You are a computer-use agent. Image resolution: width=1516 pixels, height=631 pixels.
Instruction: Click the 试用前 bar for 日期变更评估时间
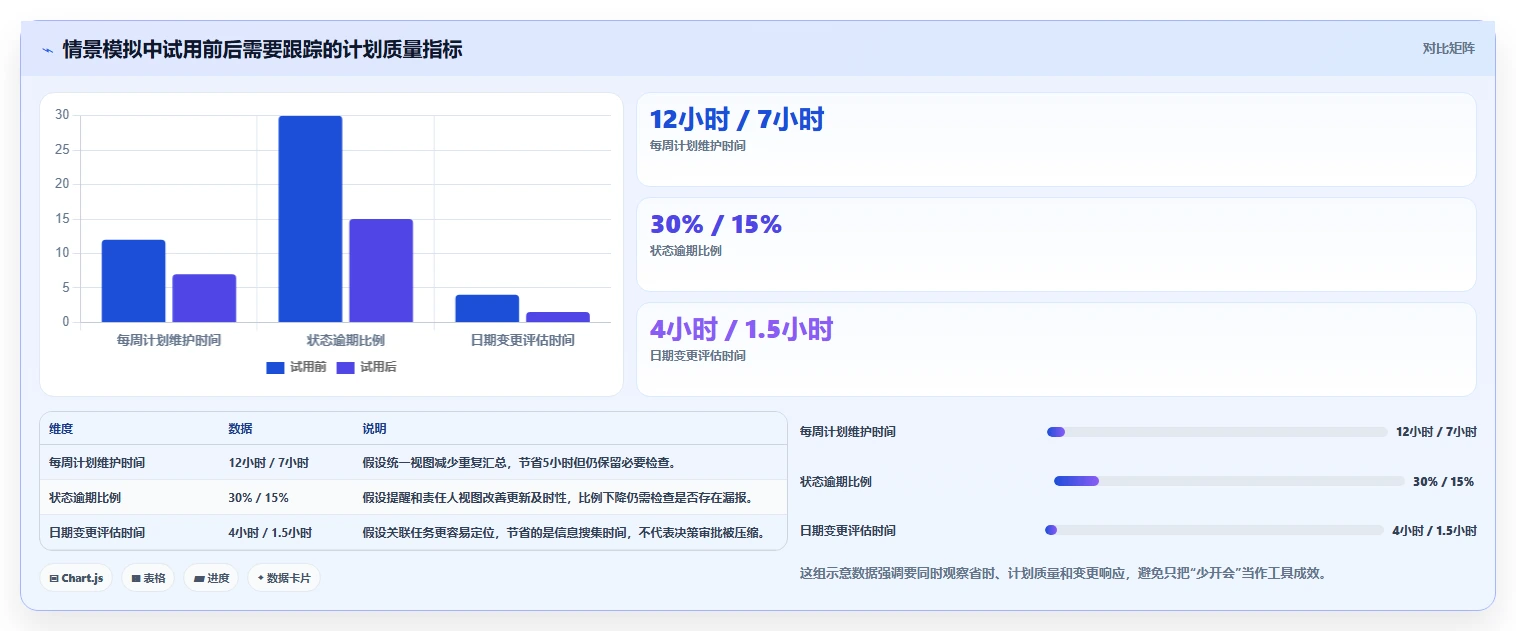487,308
